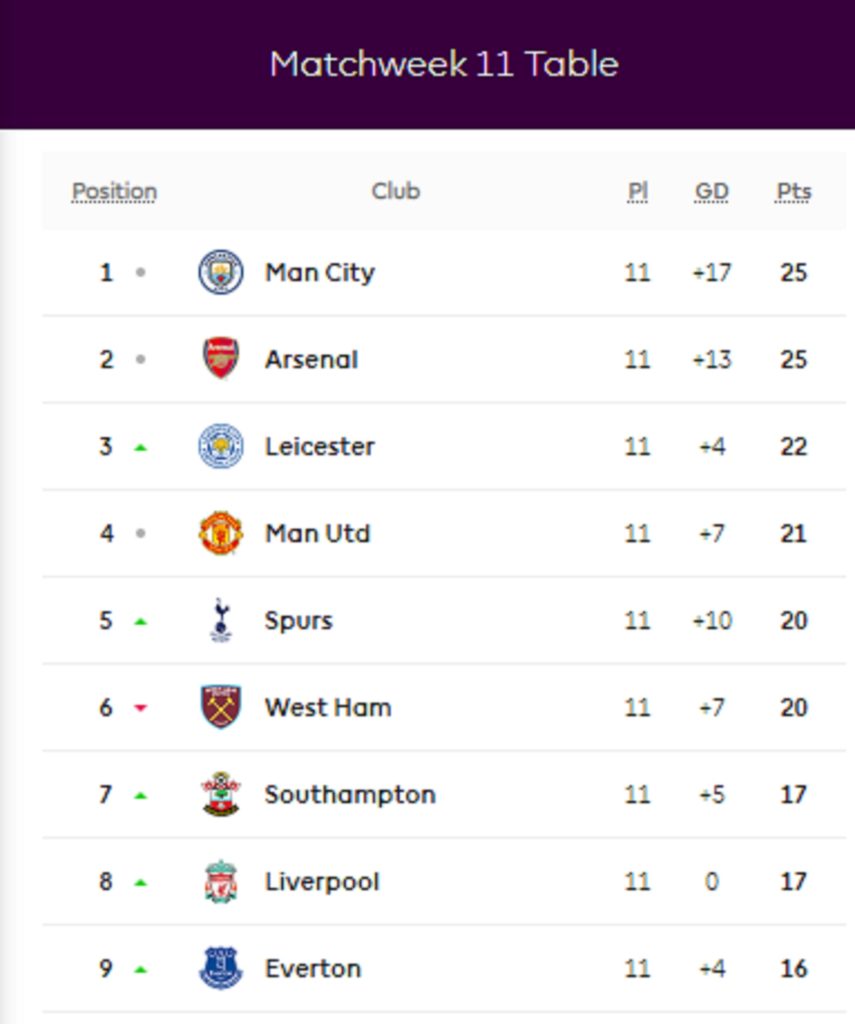Click the Everton club badge
855x1024 pixels.
[221, 968]
